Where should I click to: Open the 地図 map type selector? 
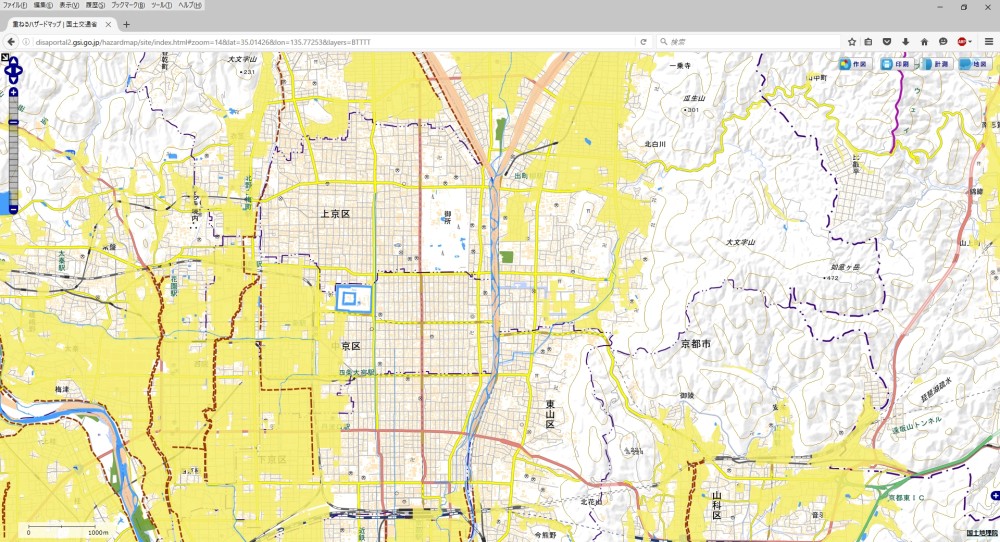973,64
